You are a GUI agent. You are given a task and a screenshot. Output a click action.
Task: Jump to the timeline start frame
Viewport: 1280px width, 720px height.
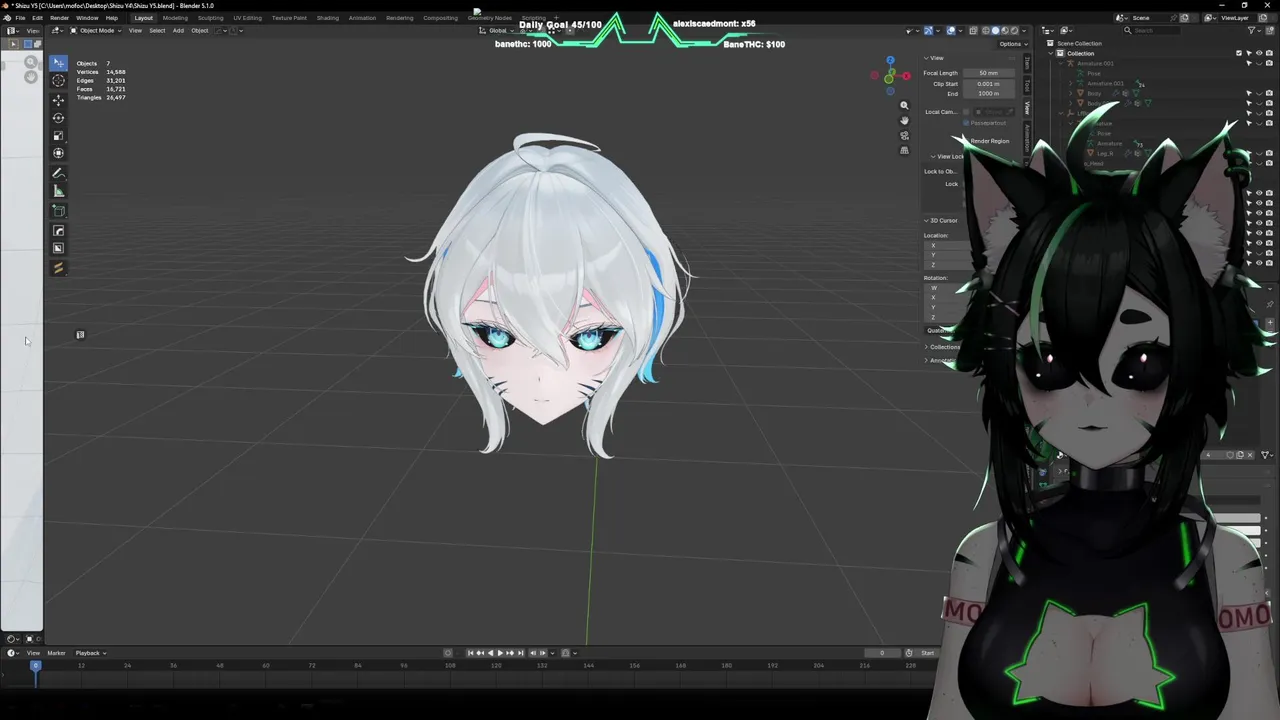tap(470, 653)
